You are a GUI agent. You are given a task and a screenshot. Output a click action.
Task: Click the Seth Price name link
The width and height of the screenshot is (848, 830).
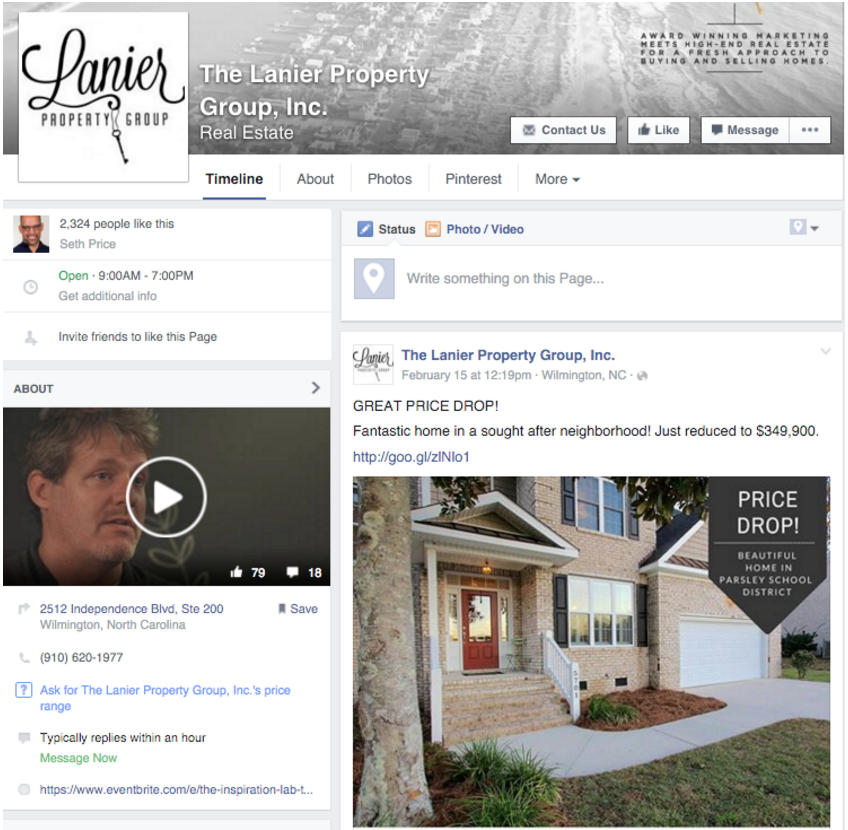point(88,244)
